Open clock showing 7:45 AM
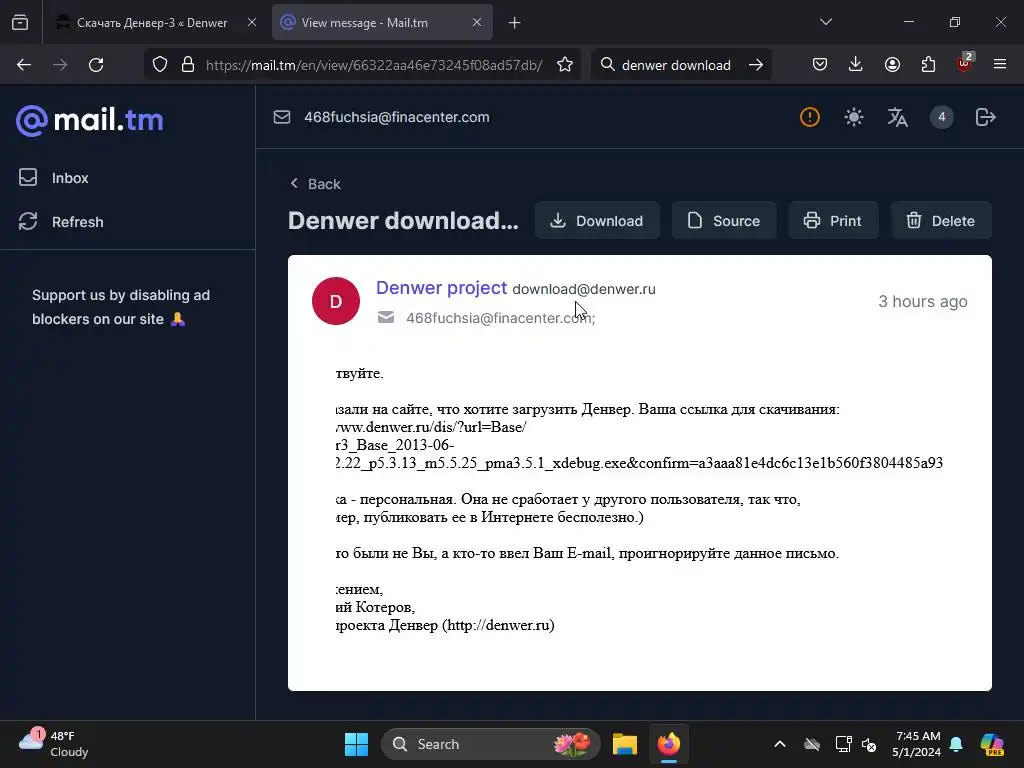The image size is (1024, 768). (917, 744)
